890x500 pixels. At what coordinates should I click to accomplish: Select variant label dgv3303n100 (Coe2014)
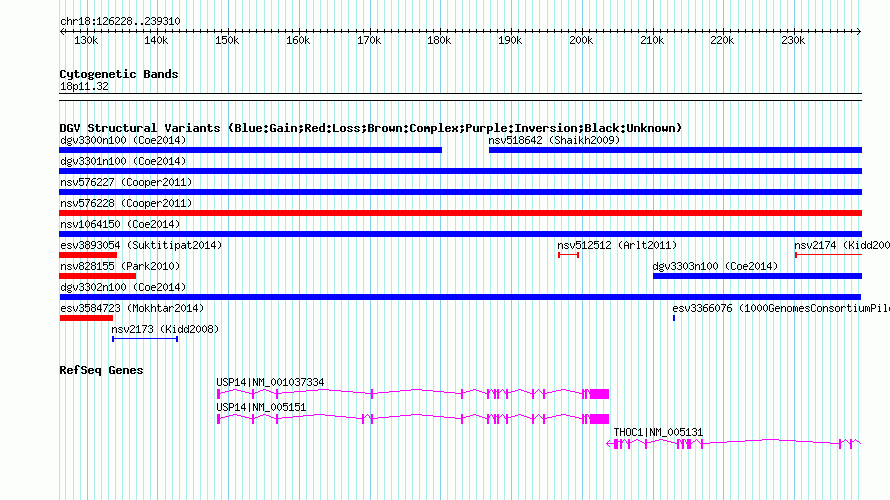point(715,266)
